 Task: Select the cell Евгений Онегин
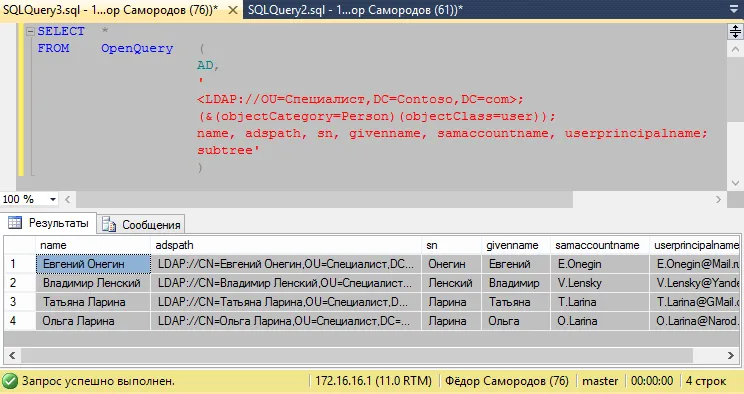(93, 264)
